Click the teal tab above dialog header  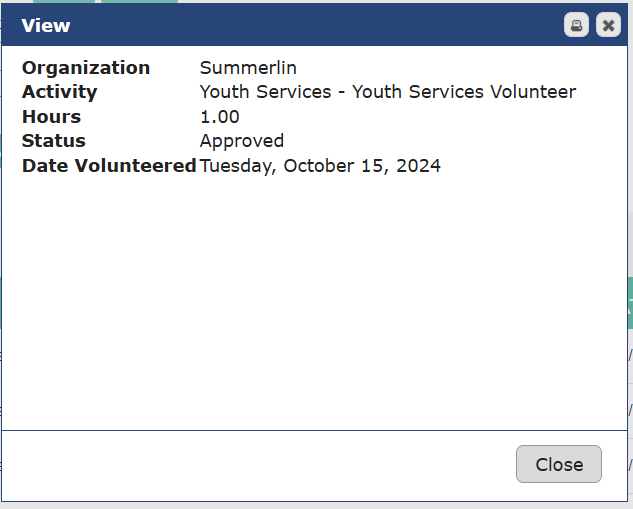click(x=140, y=2)
